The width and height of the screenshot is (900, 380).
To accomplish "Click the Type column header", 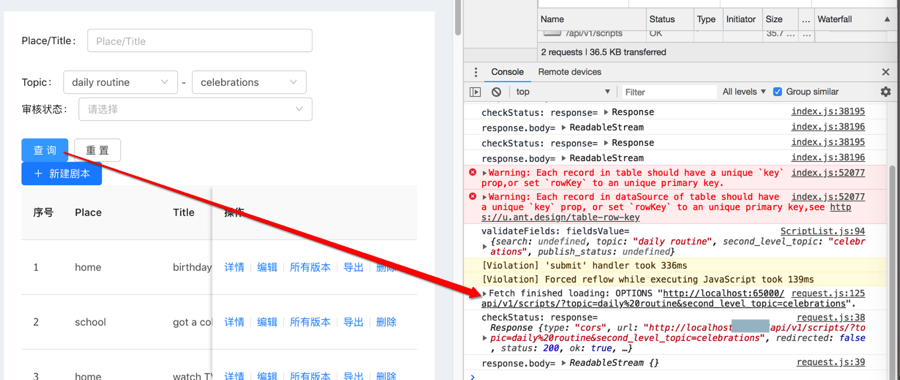I will 708,19.
